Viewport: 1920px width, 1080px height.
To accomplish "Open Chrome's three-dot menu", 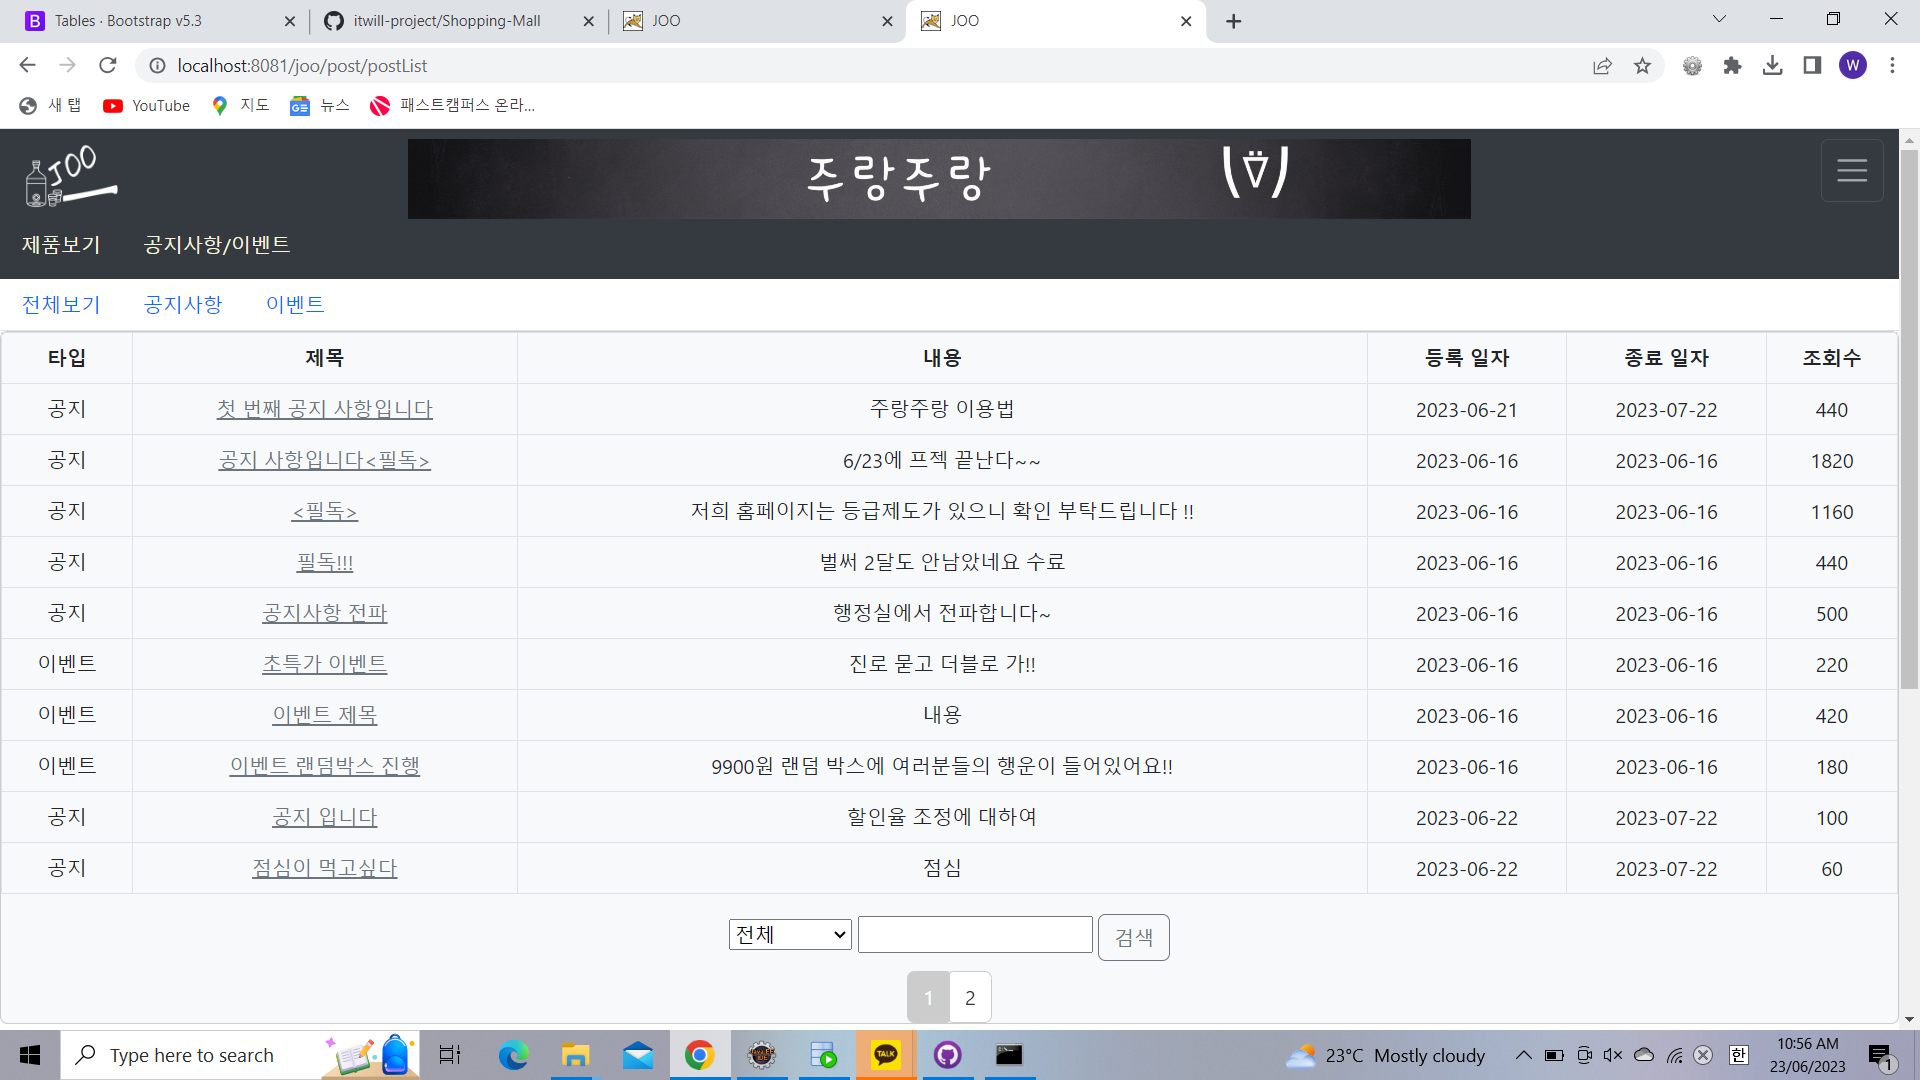I will click(x=1892, y=65).
